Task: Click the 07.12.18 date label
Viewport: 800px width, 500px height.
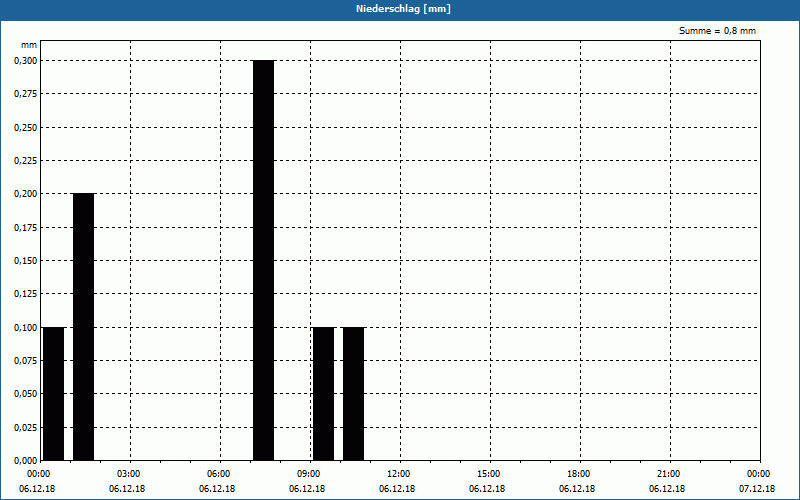Action: click(x=757, y=489)
